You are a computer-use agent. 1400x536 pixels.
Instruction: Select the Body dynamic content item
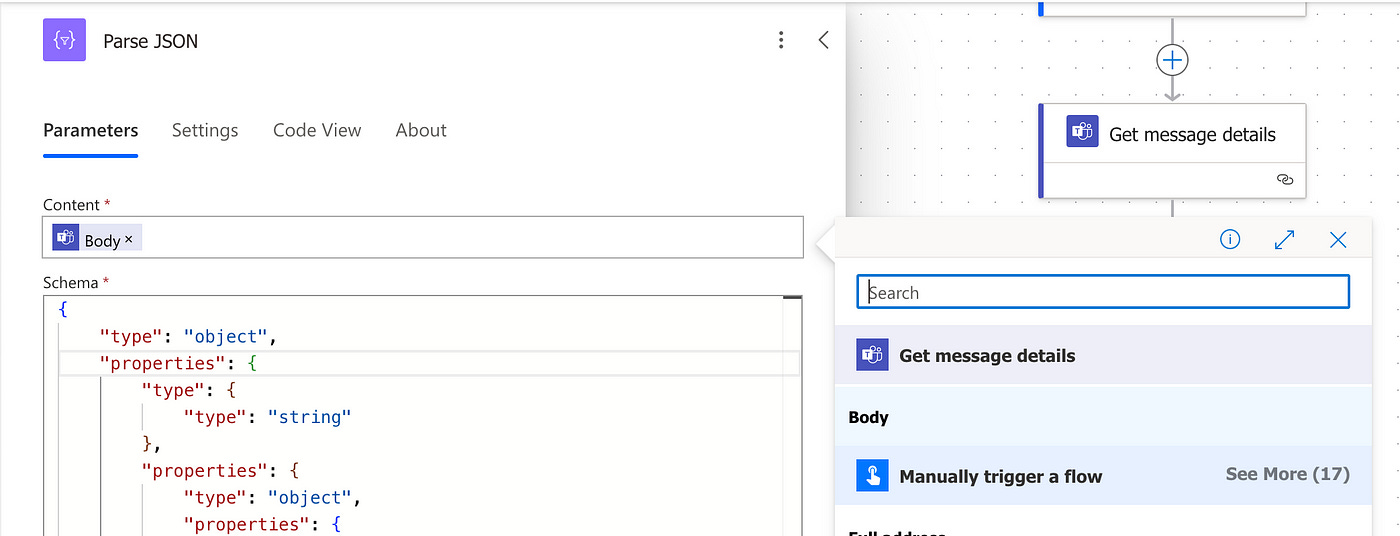tap(1103, 417)
